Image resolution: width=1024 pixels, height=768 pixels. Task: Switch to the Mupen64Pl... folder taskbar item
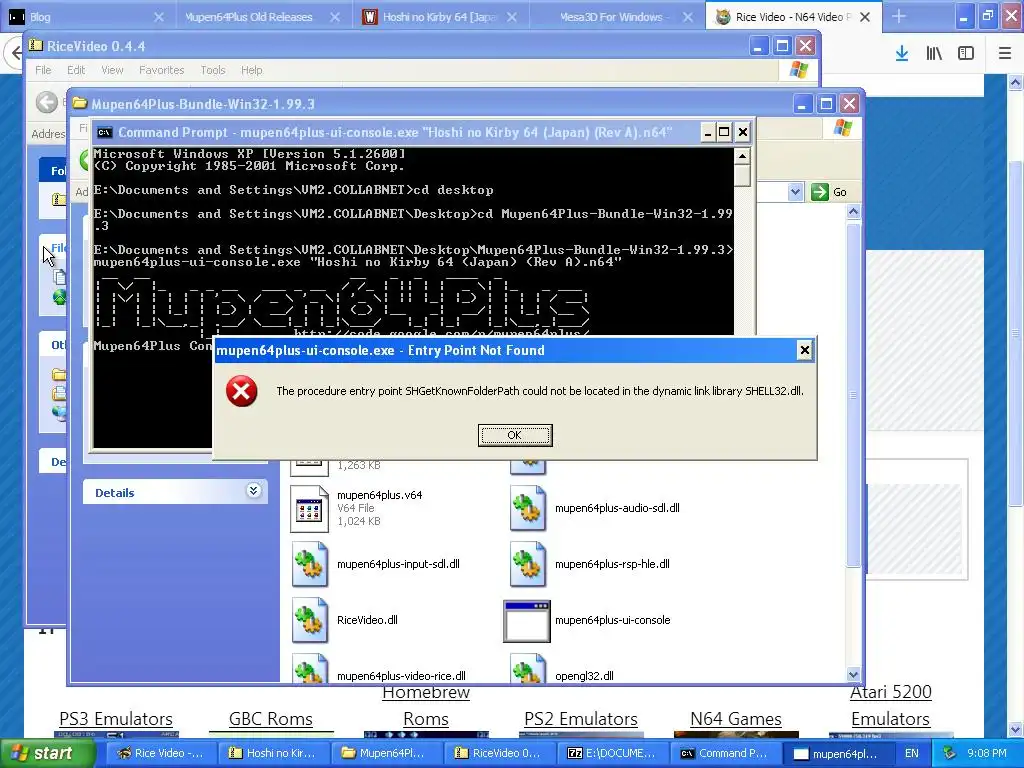pyautogui.click(x=386, y=754)
